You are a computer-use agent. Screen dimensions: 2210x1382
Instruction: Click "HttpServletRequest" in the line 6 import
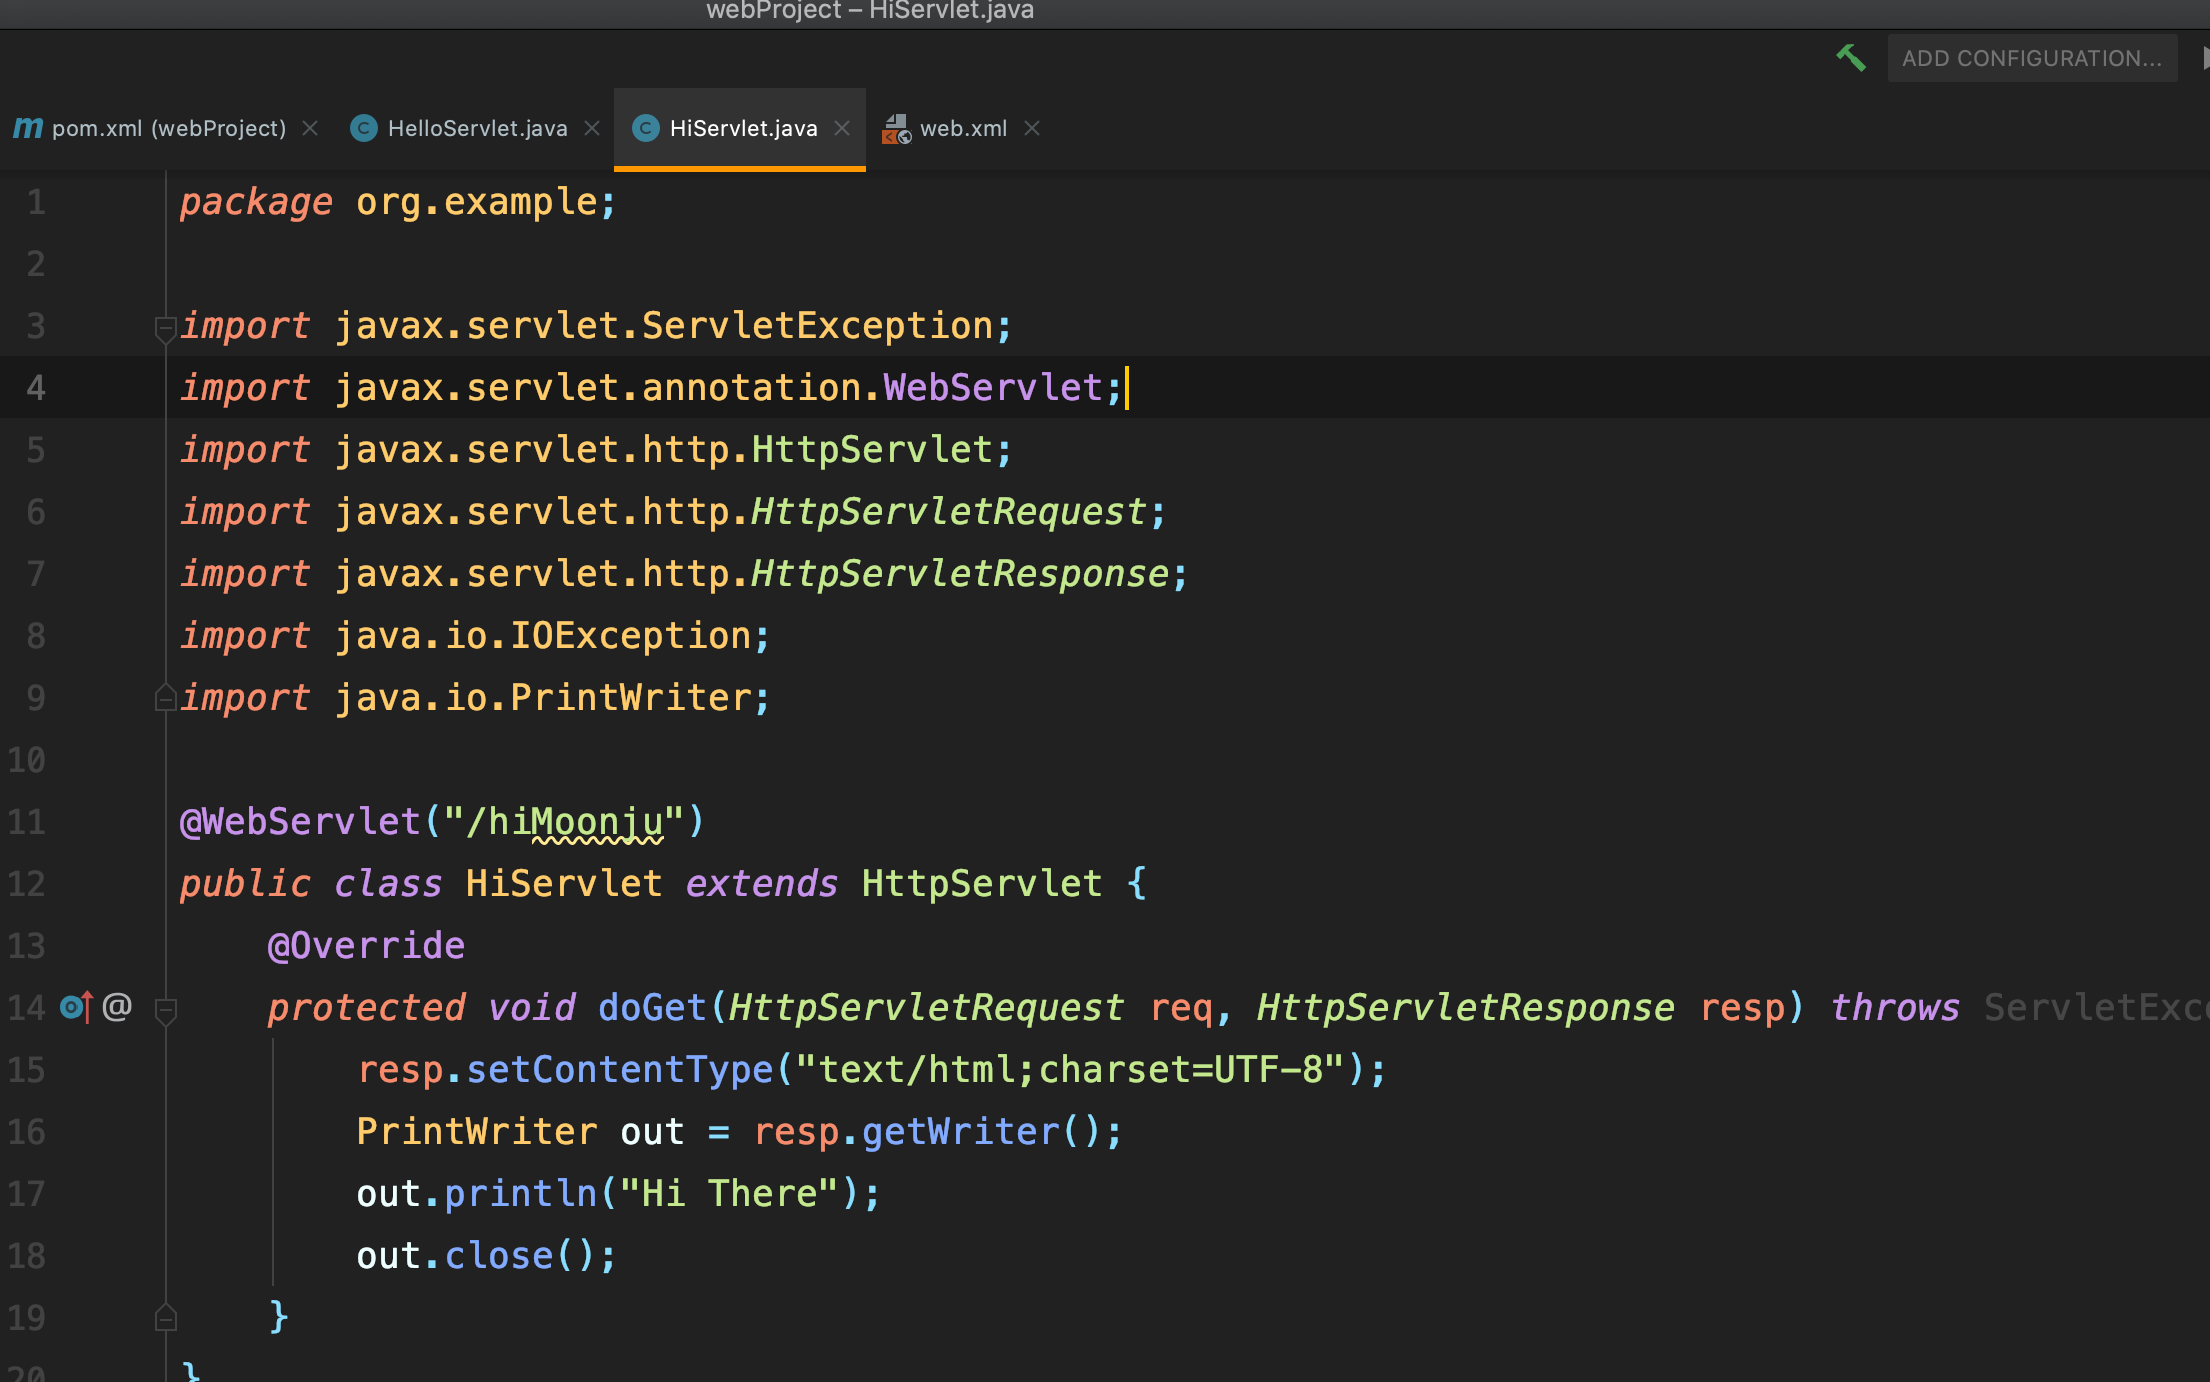click(949, 512)
